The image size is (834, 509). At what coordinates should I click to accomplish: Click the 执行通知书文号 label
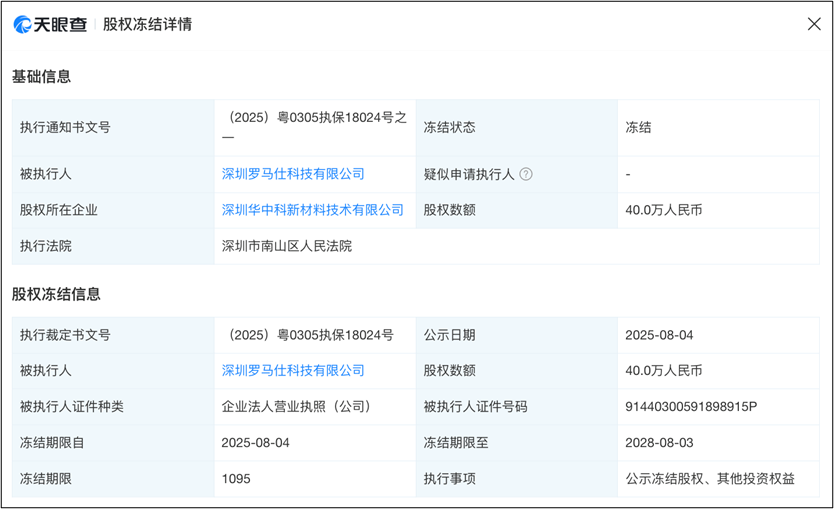coord(65,128)
